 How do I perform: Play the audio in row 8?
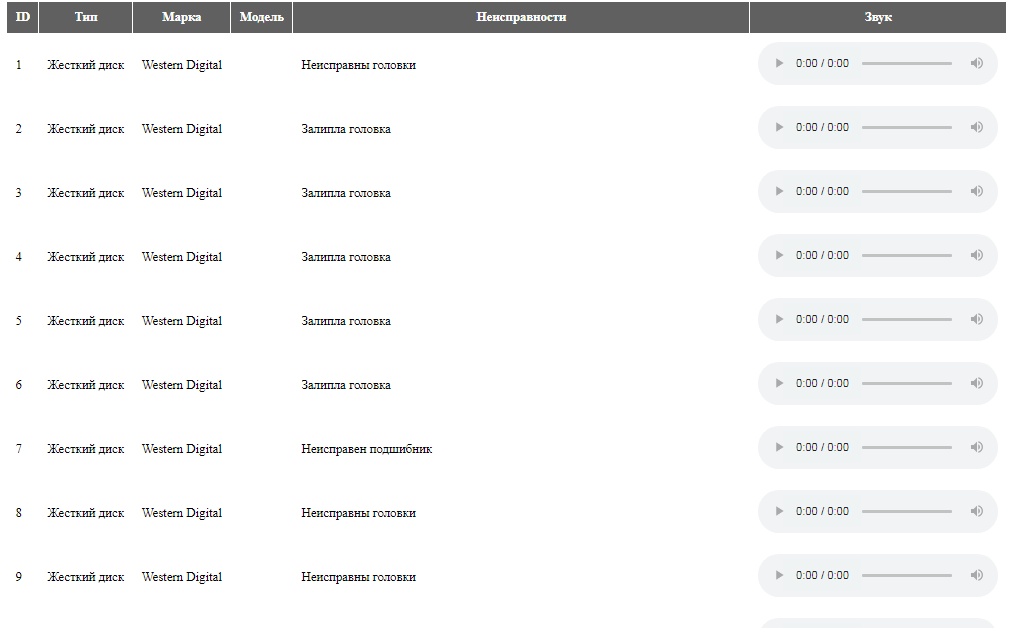pos(779,511)
